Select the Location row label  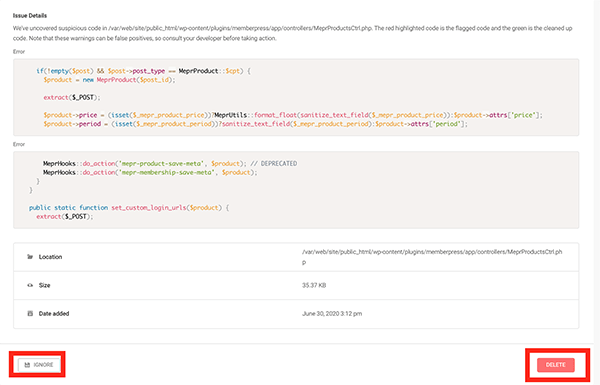(x=50, y=257)
